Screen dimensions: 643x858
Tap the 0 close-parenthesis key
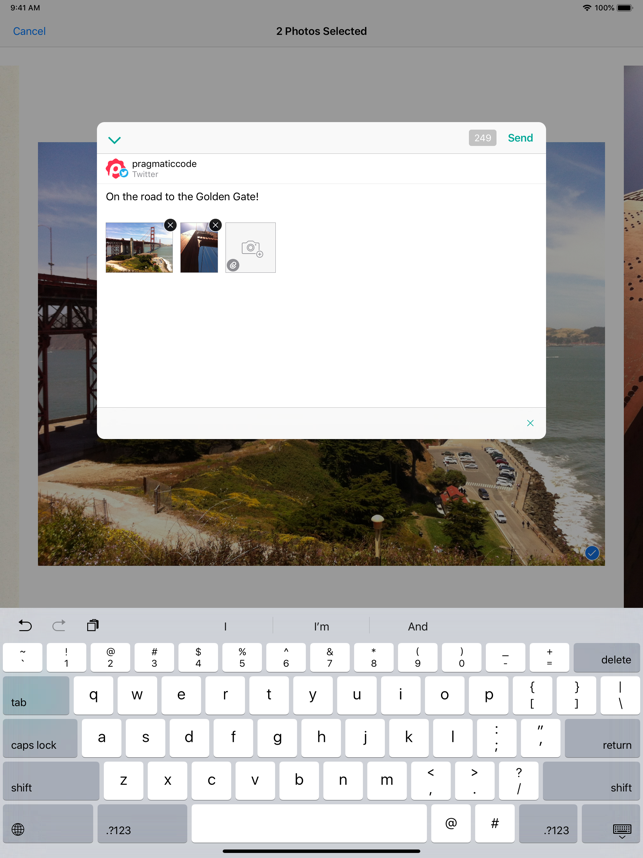click(x=461, y=657)
